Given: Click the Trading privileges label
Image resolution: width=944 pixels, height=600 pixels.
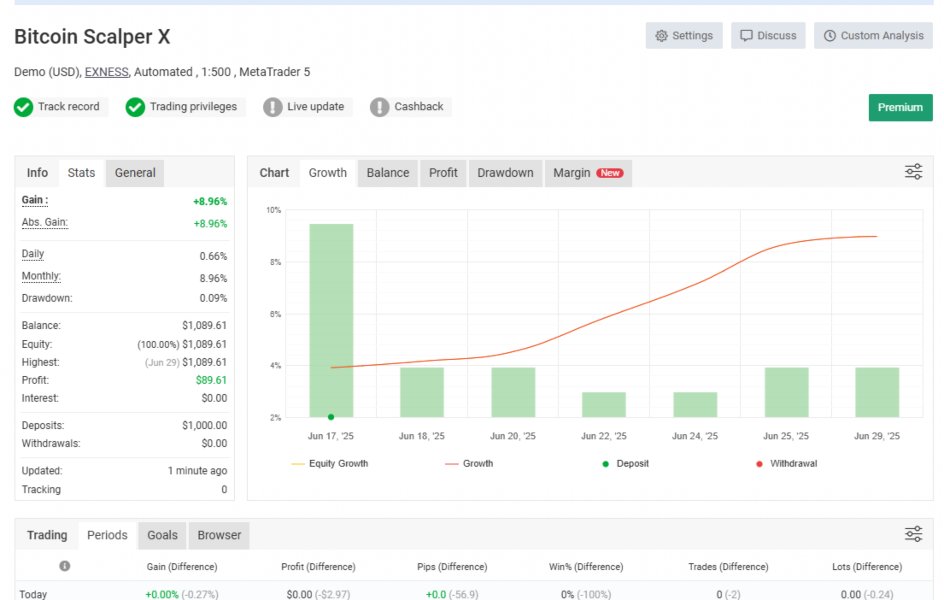Looking at the screenshot, I should click(193, 107).
